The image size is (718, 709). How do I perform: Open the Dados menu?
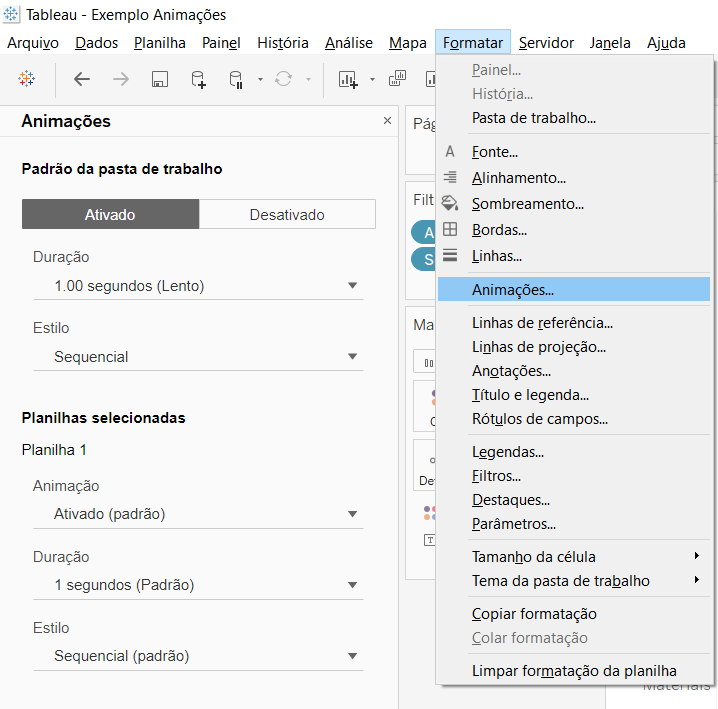click(x=97, y=43)
